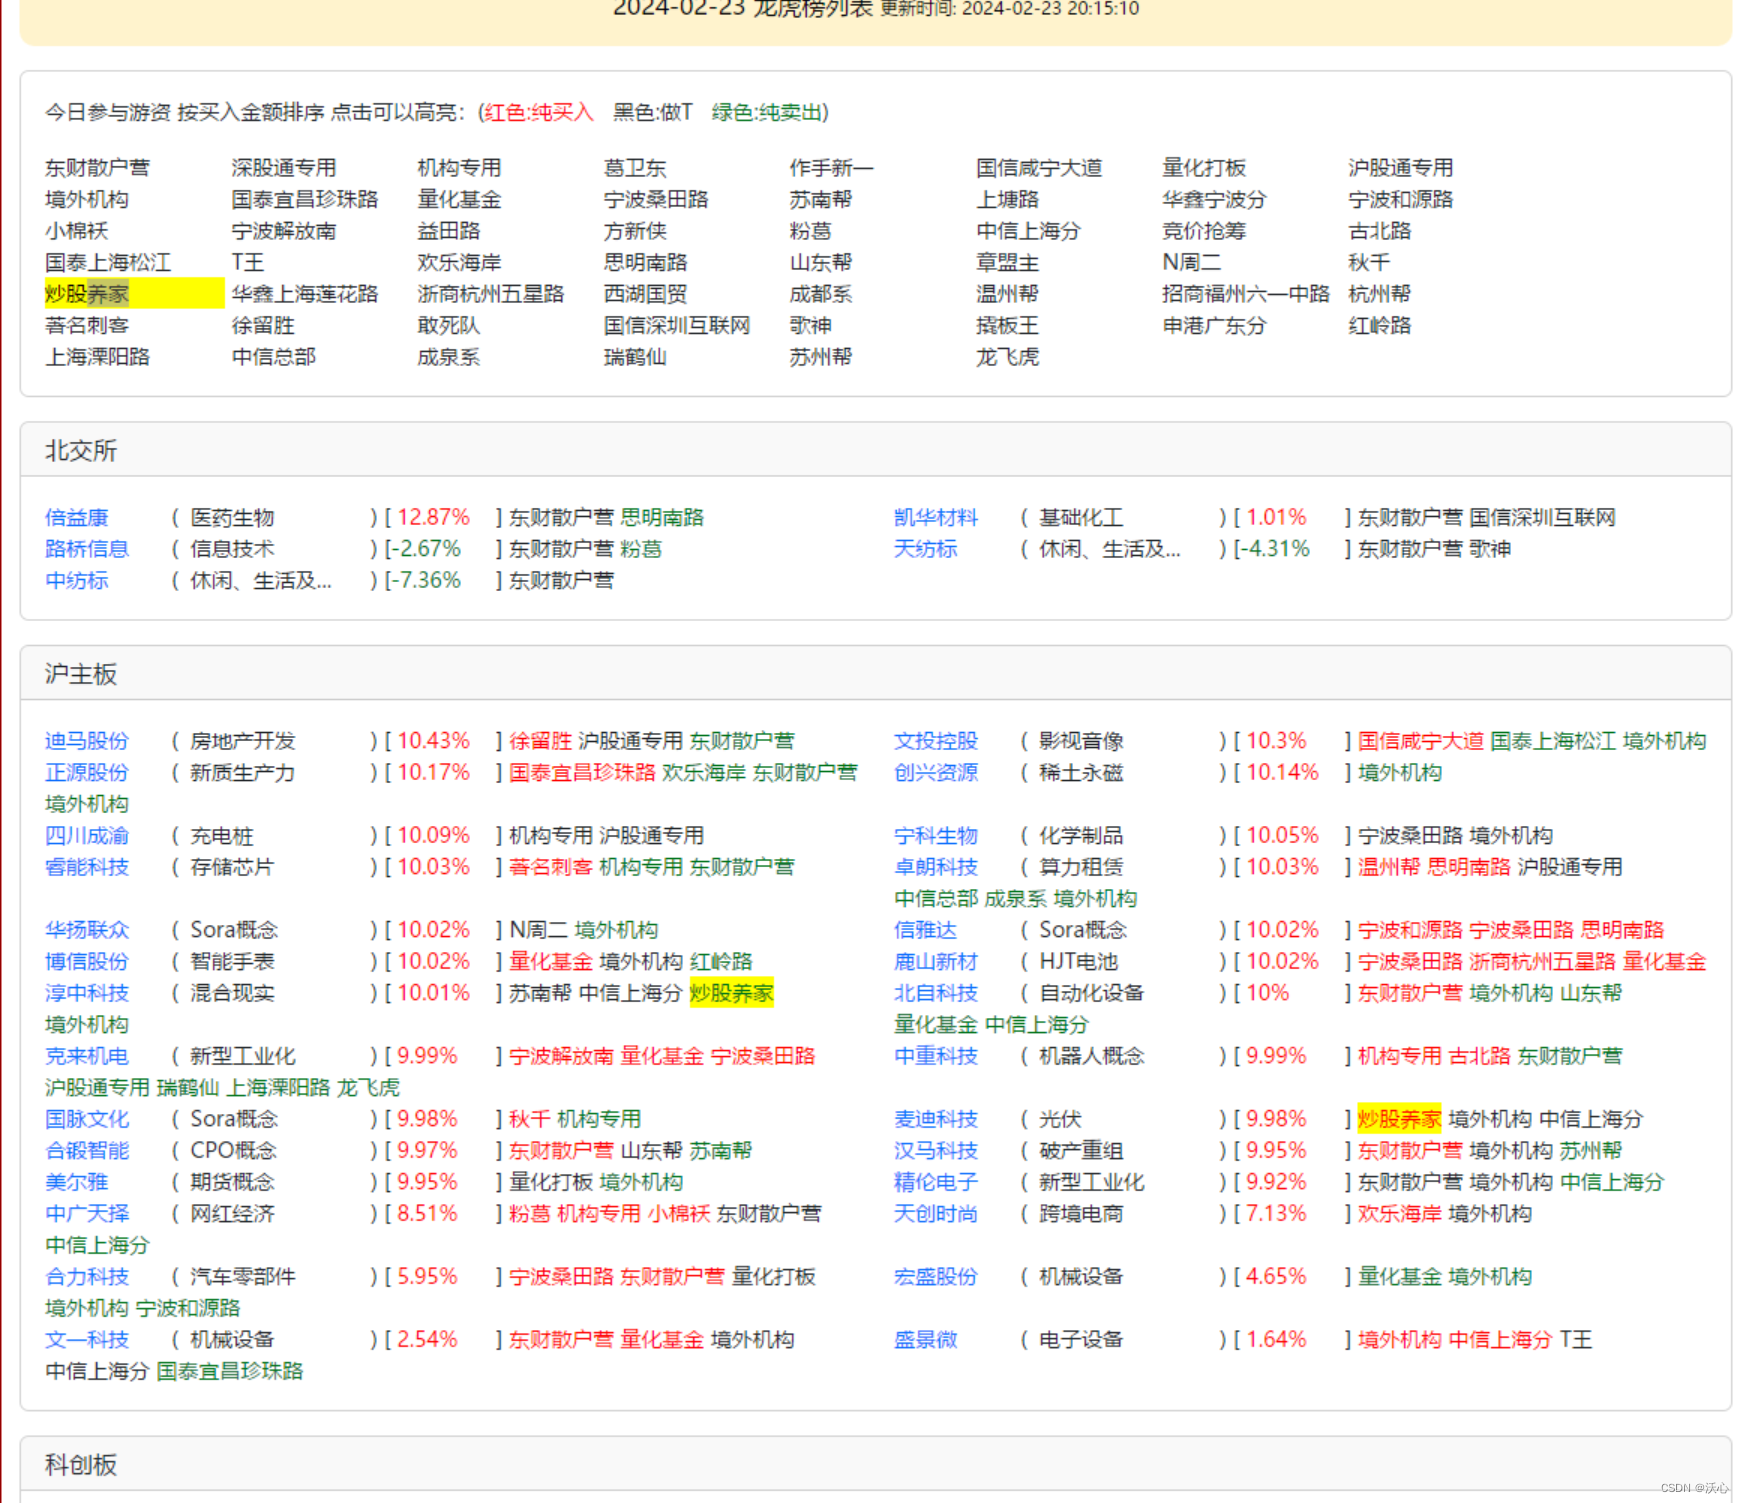This screenshot has width=1744, height=1503.
Task: Open stock 美尔雅
Action: (x=77, y=1182)
